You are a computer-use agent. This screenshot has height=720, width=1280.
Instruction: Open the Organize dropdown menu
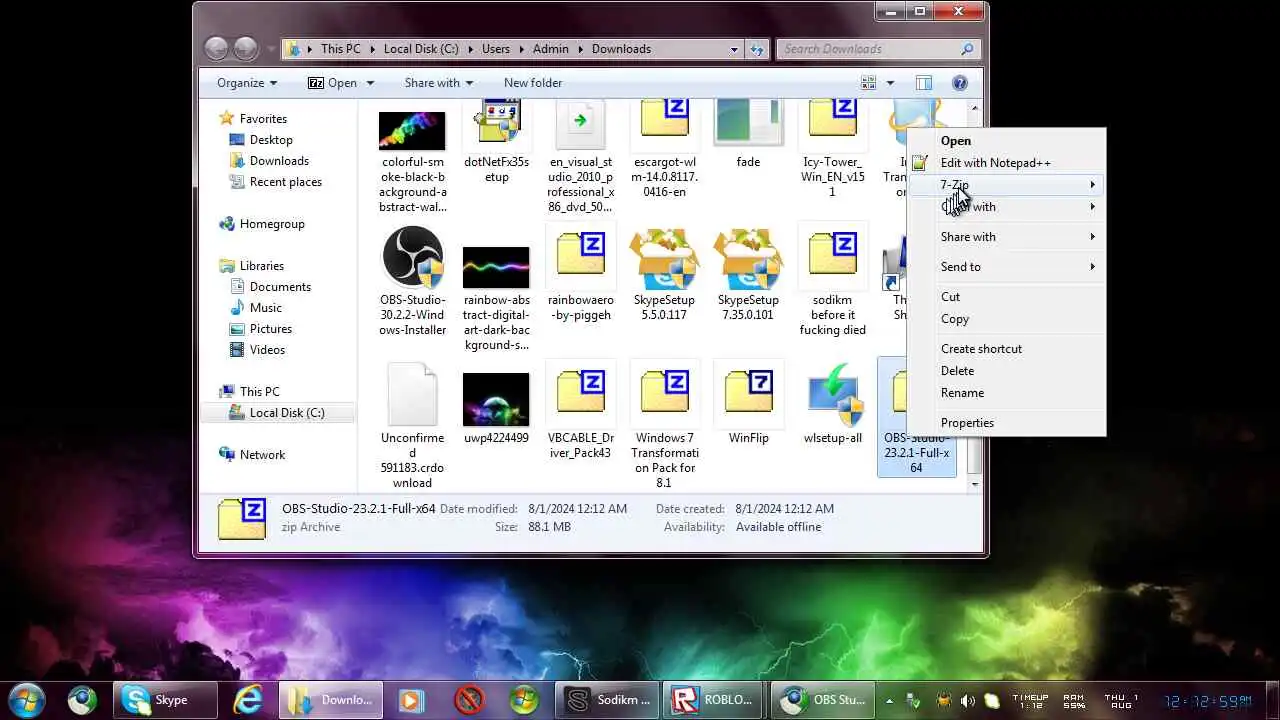247,83
